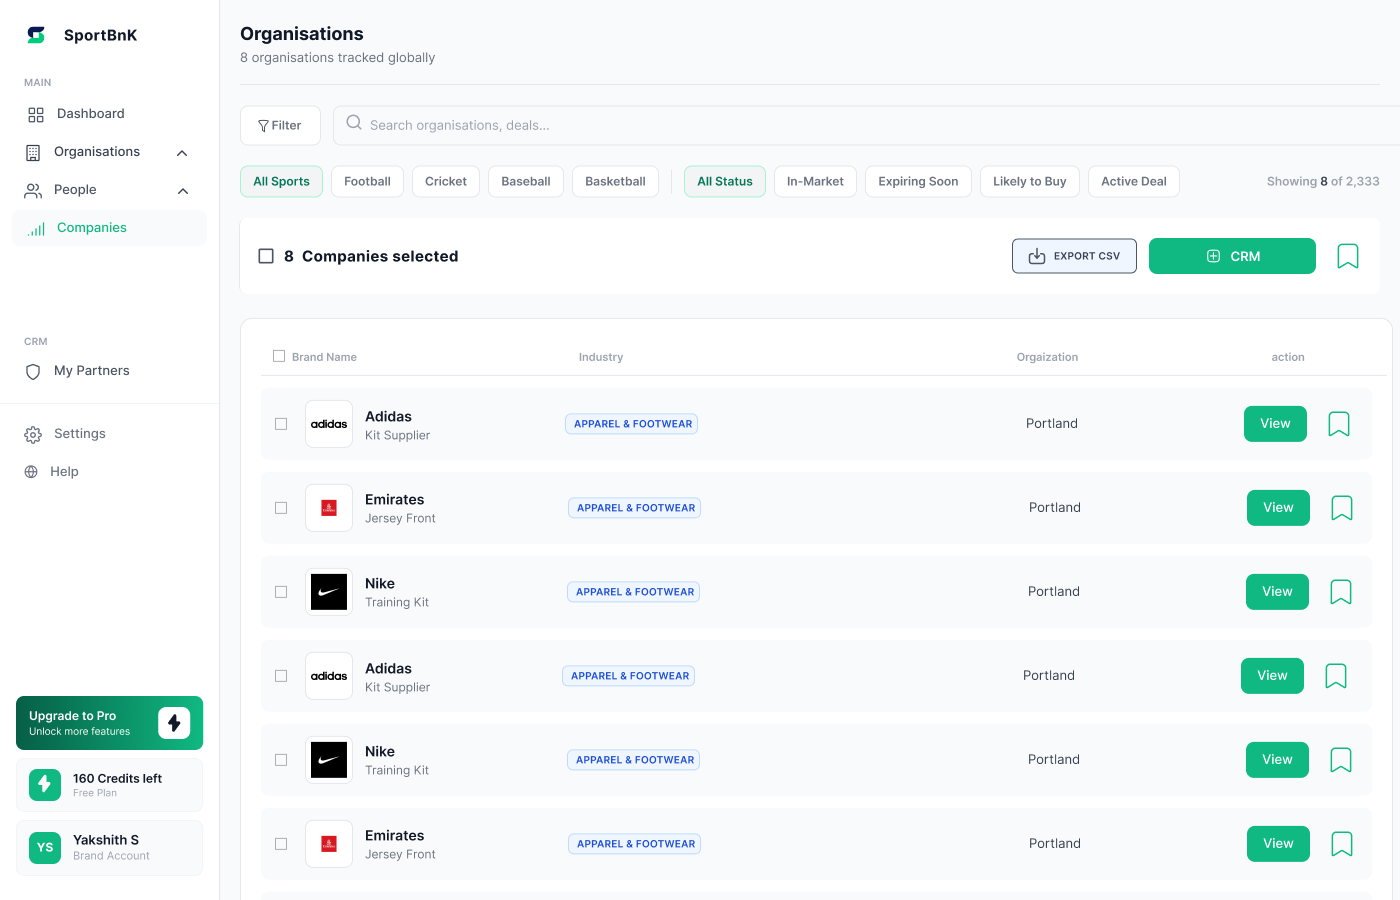Toggle the 8 Companies selected checkbox
This screenshot has width=1400, height=900.
266,256
